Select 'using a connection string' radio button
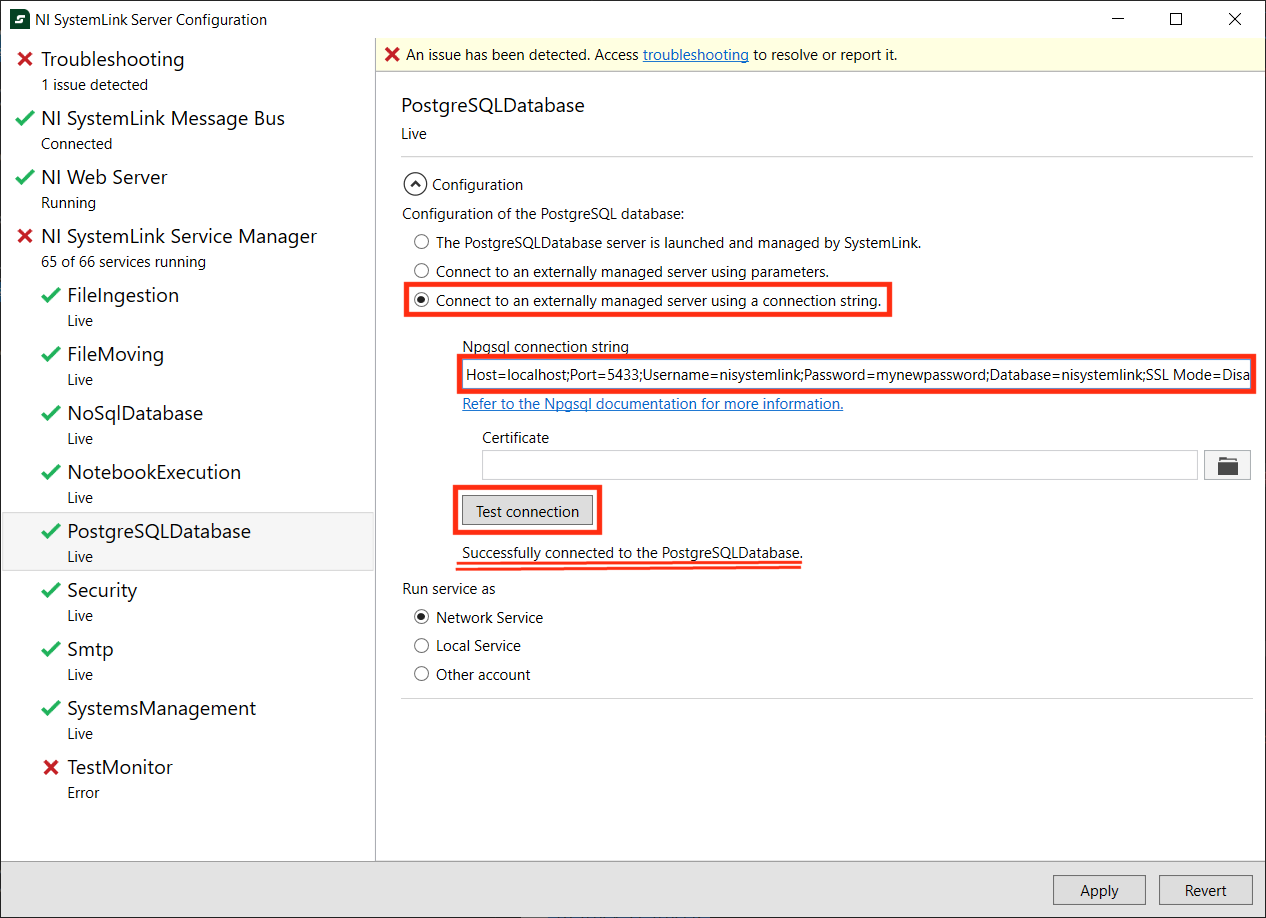Screen dimensions: 1266x918 click(x=421, y=300)
